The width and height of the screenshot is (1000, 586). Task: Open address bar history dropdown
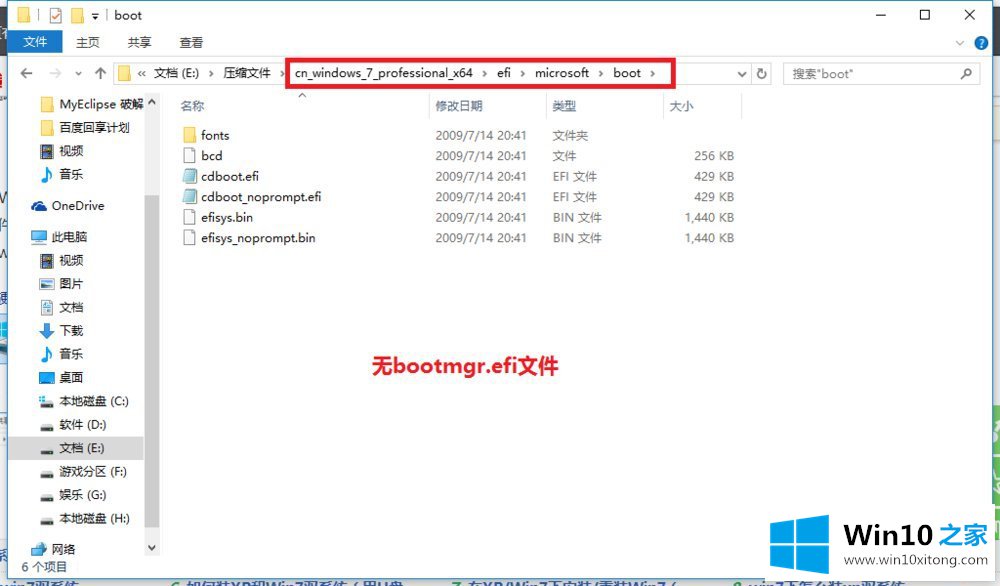(742, 74)
